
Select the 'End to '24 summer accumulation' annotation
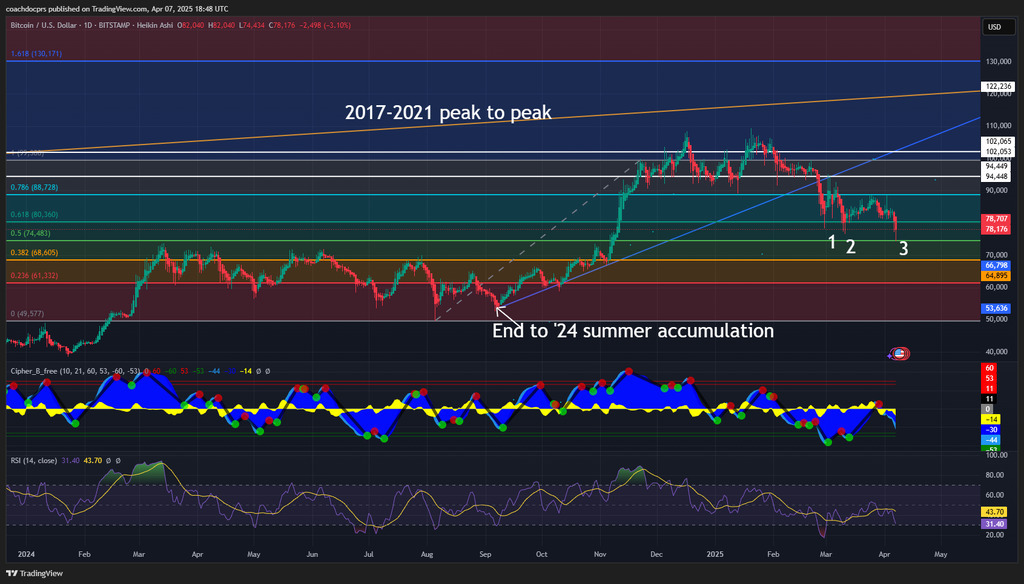tap(633, 330)
